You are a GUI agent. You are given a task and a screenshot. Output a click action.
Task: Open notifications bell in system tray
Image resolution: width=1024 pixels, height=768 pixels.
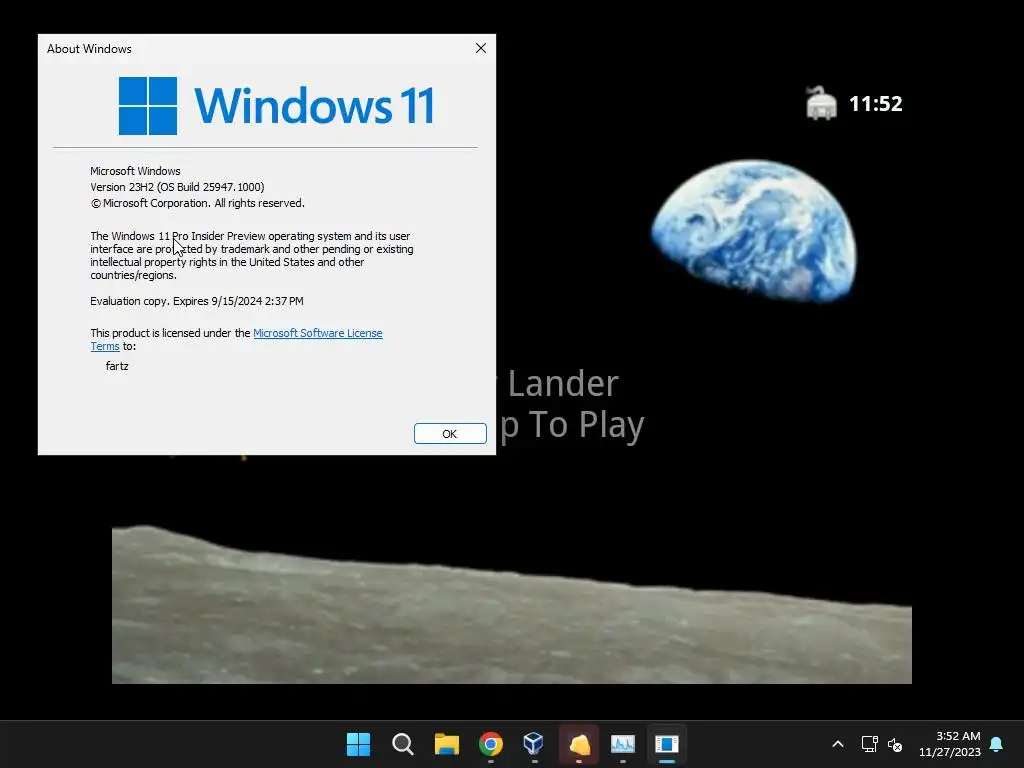(x=997, y=744)
